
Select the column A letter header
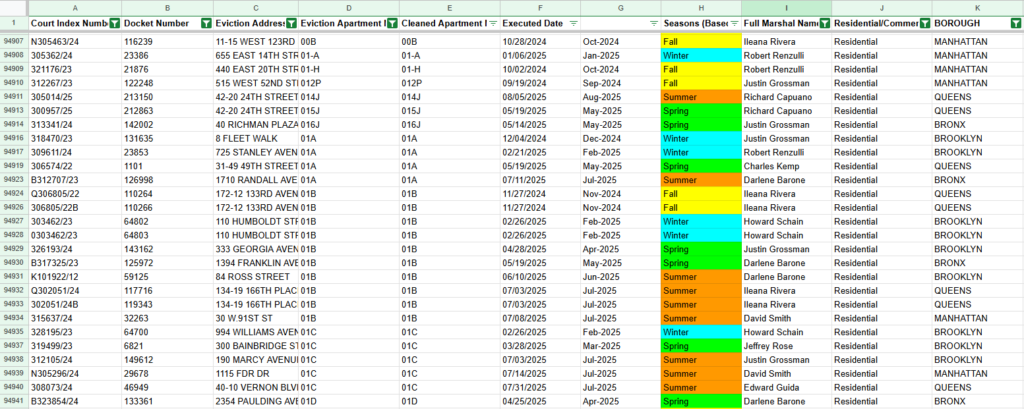pyautogui.click(x=74, y=8)
